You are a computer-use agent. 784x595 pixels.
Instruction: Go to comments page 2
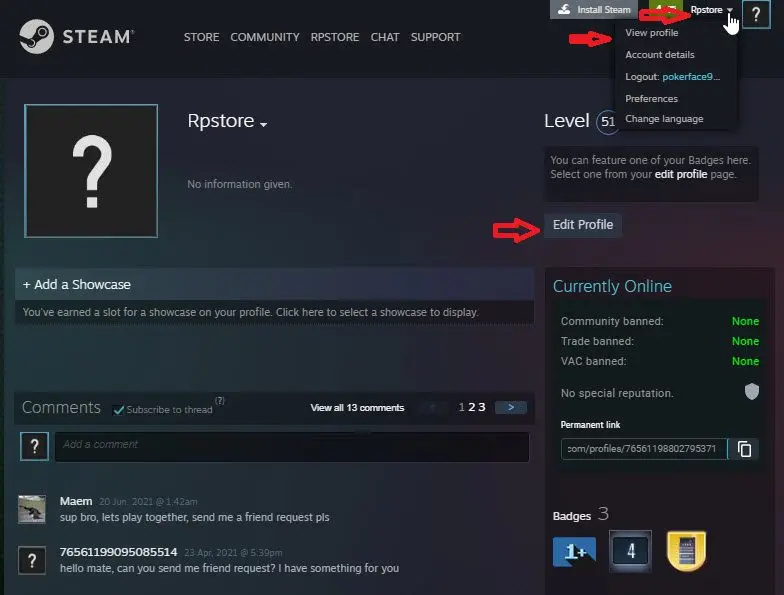472,408
